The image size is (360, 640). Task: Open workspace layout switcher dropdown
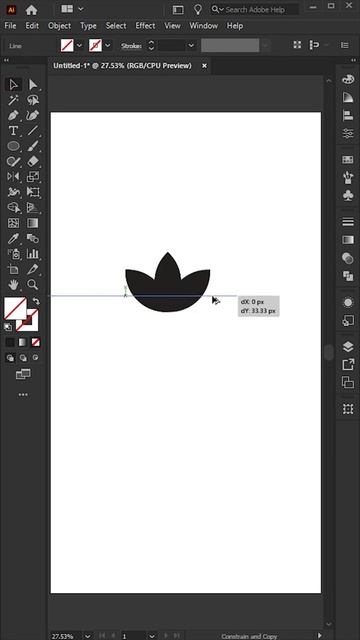(80, 9)
